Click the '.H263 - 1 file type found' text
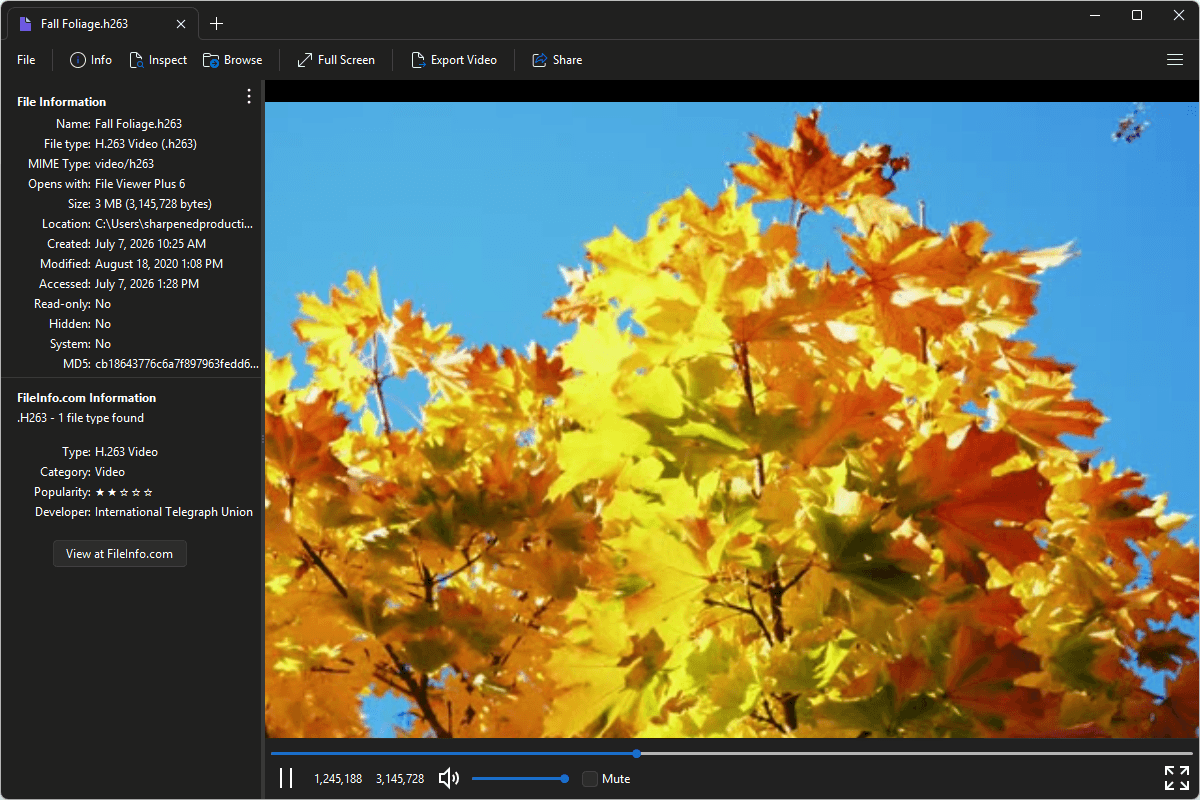 (x=81, y=418)
